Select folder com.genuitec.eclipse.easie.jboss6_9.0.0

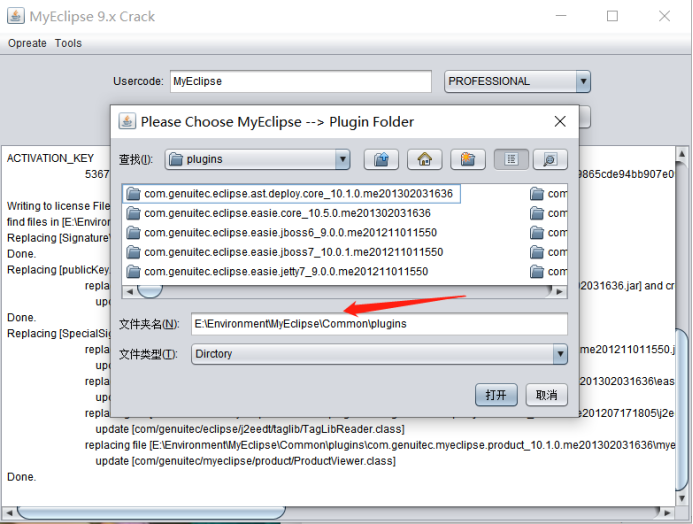(x=282, y=232)
